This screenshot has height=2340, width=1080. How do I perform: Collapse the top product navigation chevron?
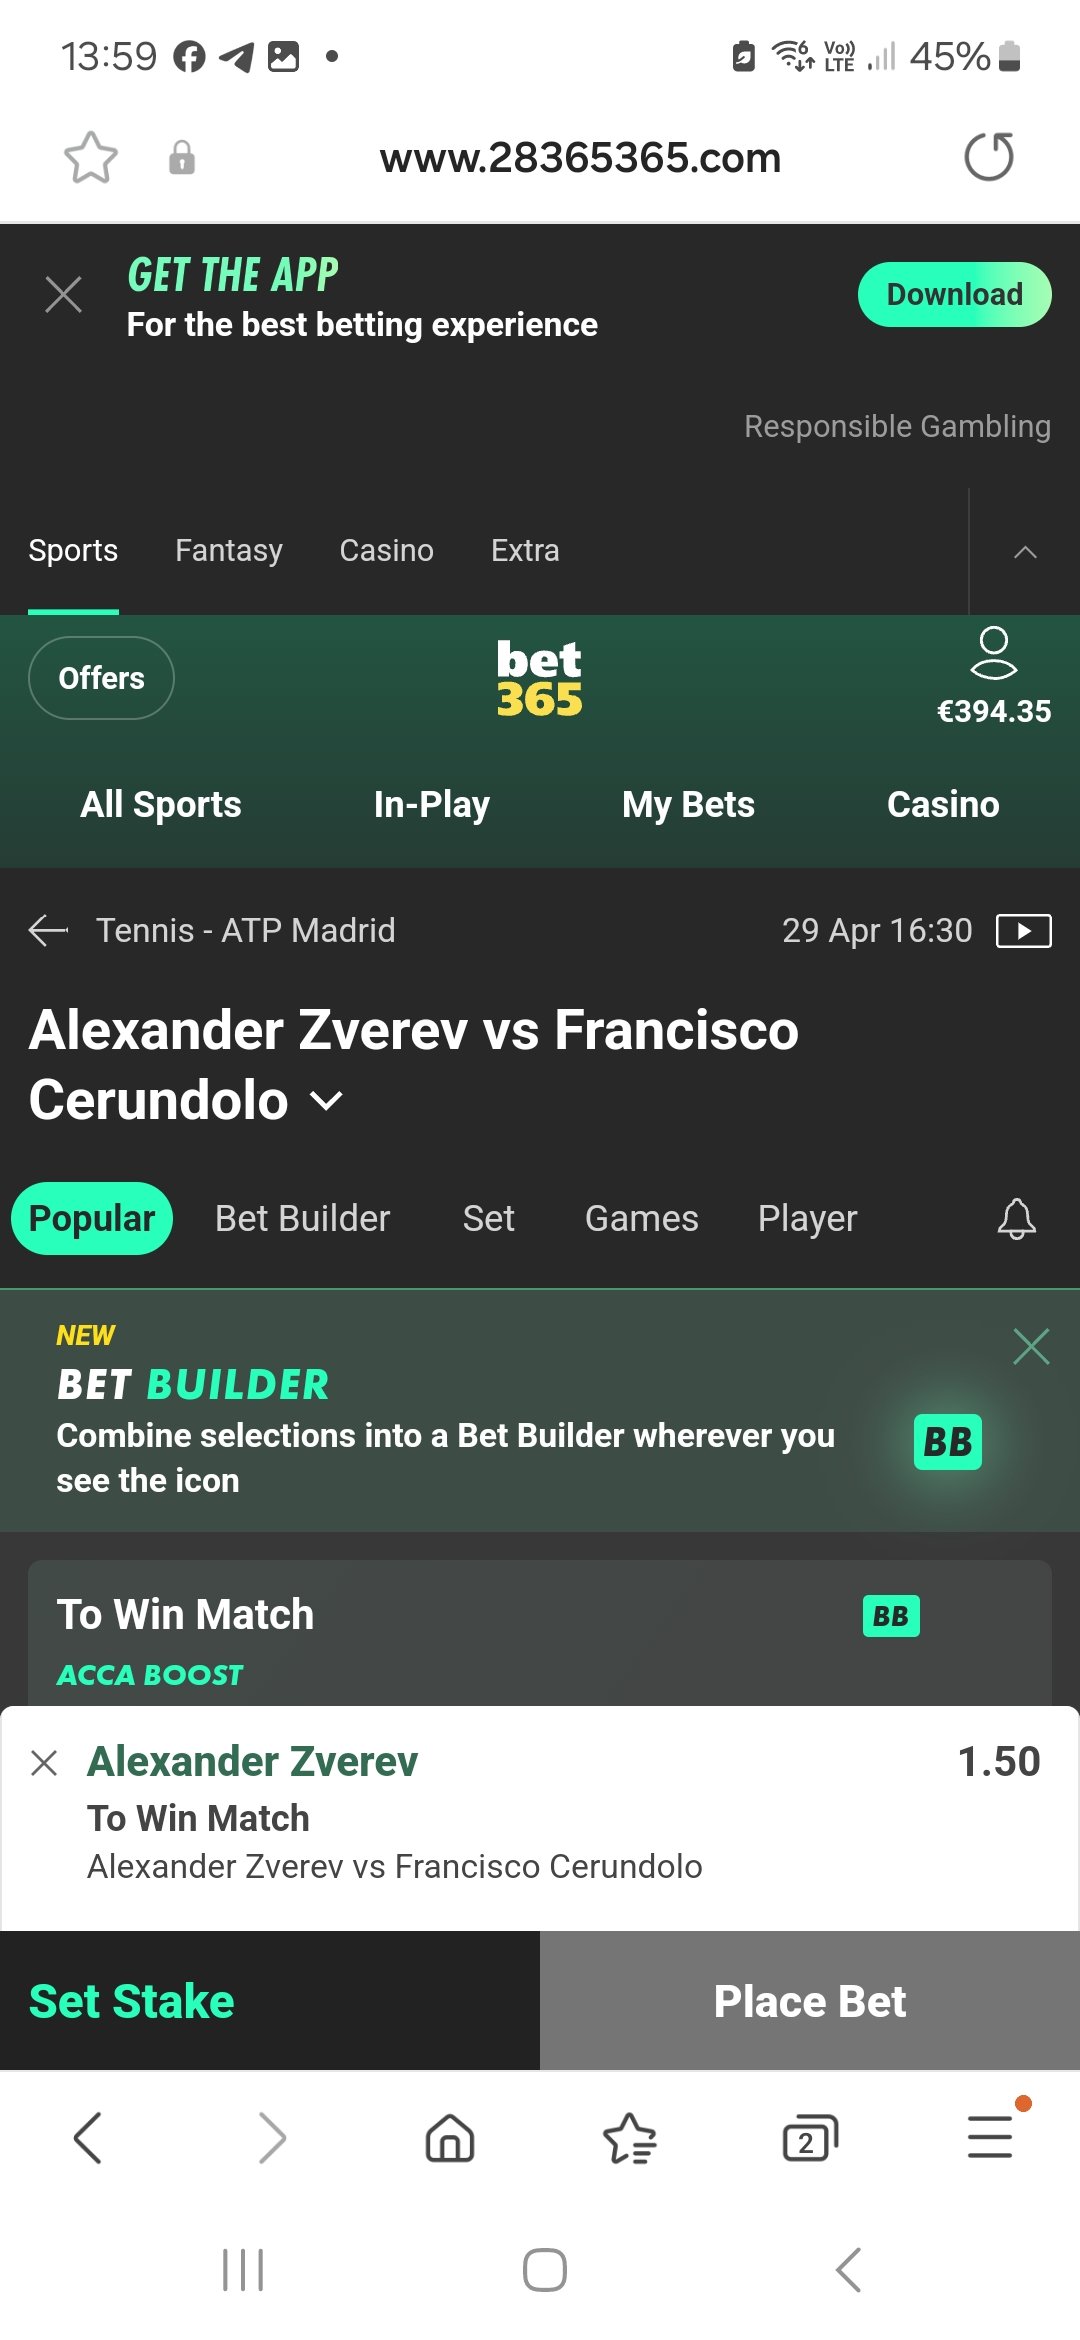(1025, 551)
